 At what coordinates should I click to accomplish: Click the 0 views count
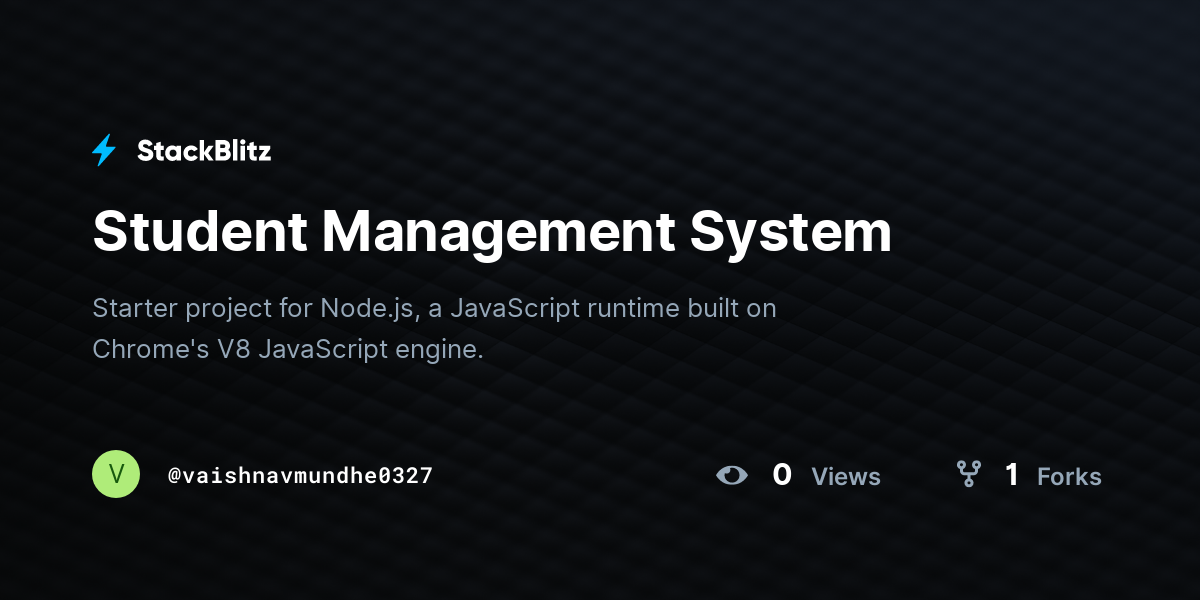pos(782,475)
